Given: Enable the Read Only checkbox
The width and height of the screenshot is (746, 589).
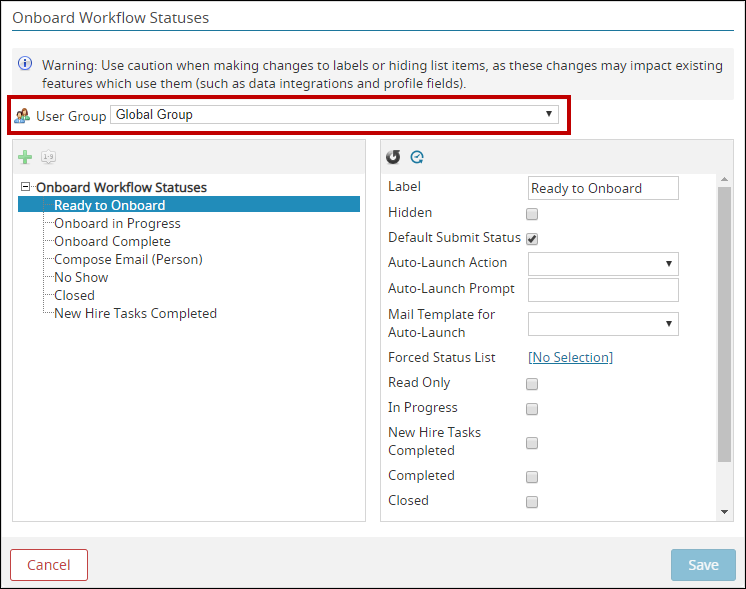Looking at the screenshot, I should click(532, 384).
